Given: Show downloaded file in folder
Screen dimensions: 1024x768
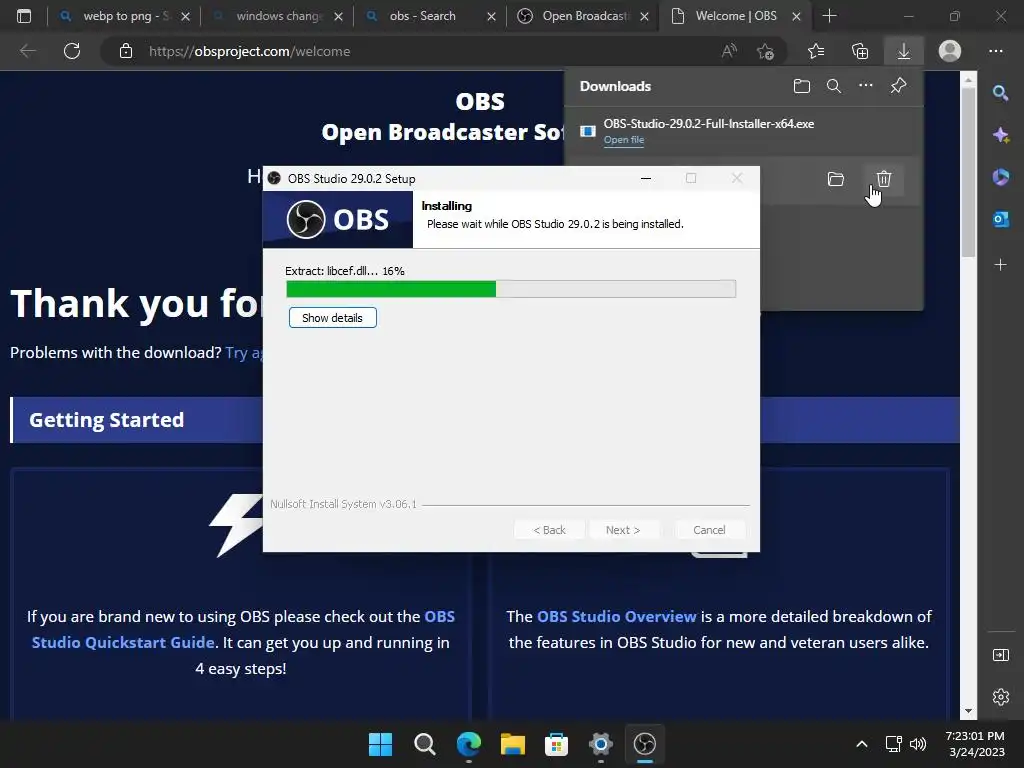Looking at the screenshot, I should click(x=836, y=179).
